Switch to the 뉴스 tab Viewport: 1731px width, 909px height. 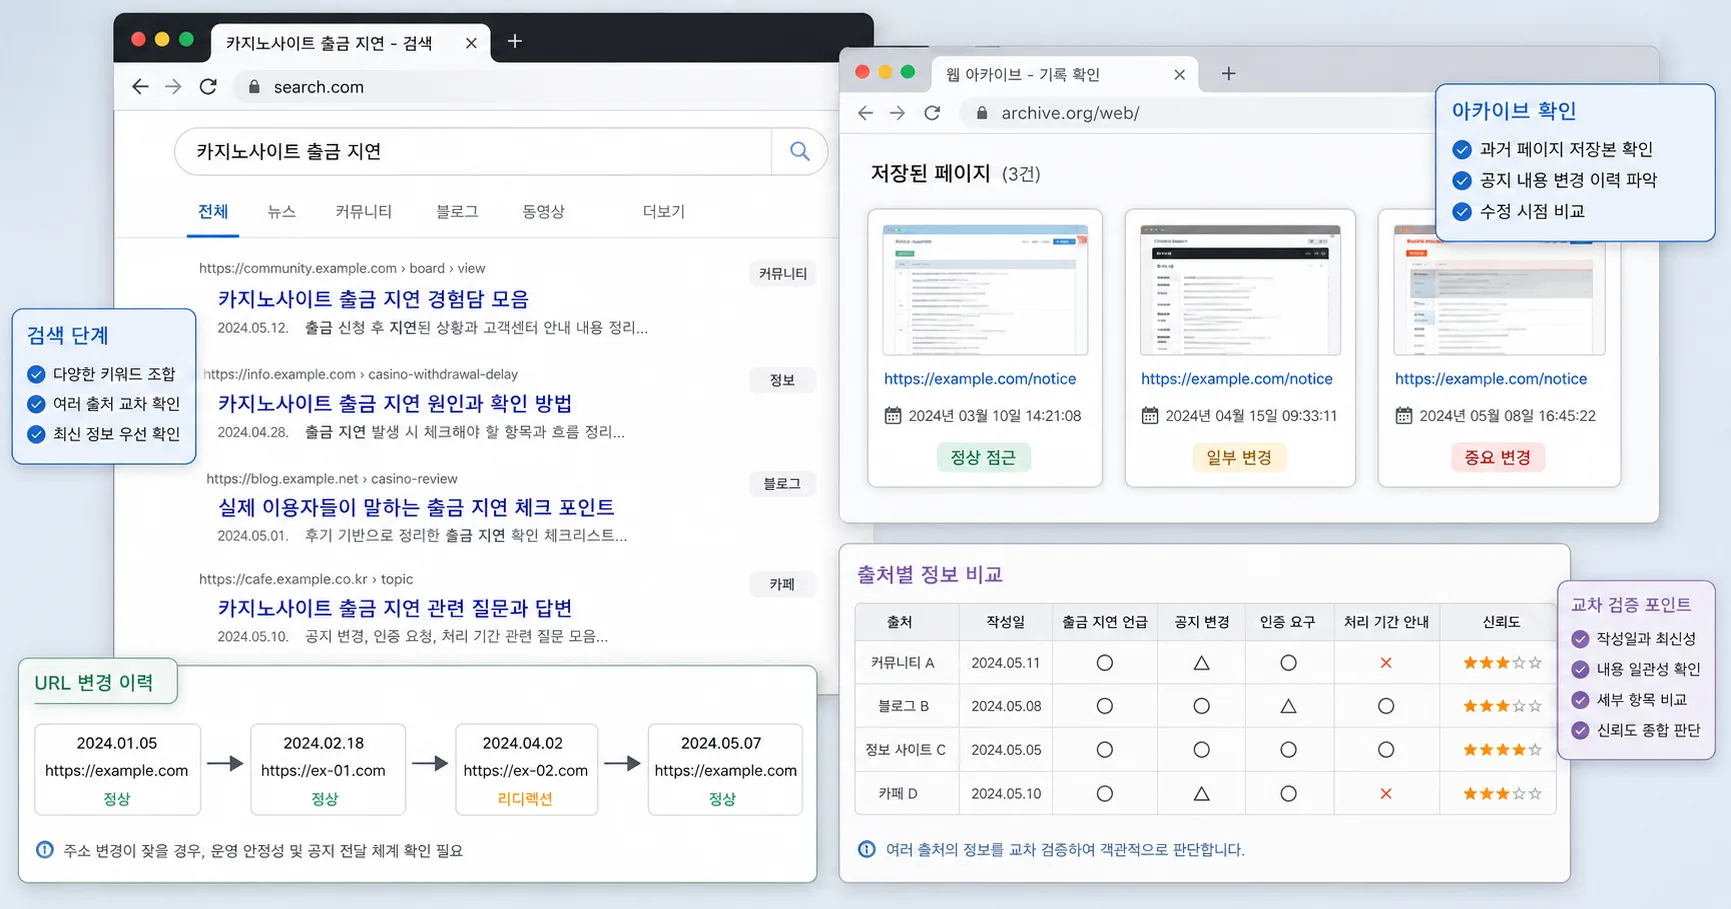281,212
